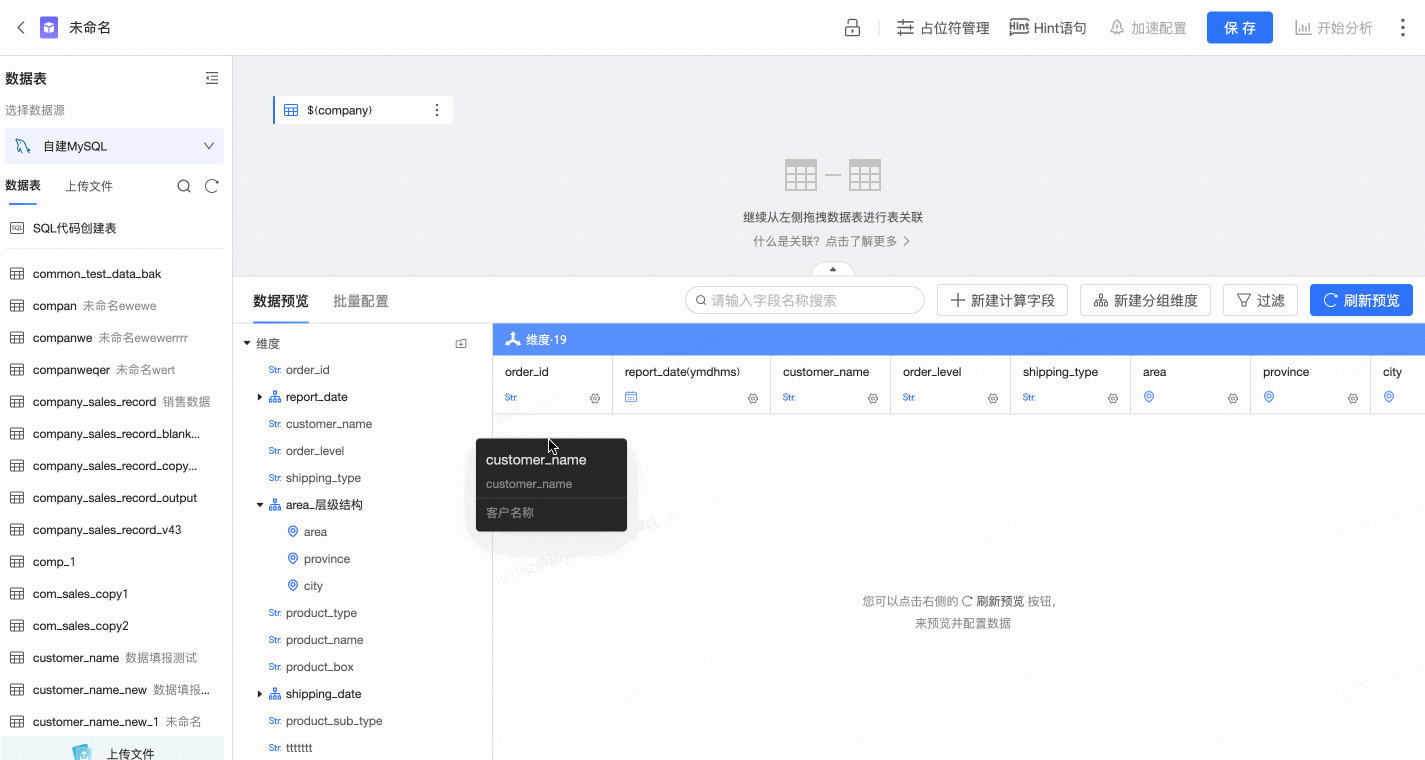
Task: Open settings gear for customer_name column
Action: tap(873, 398)
